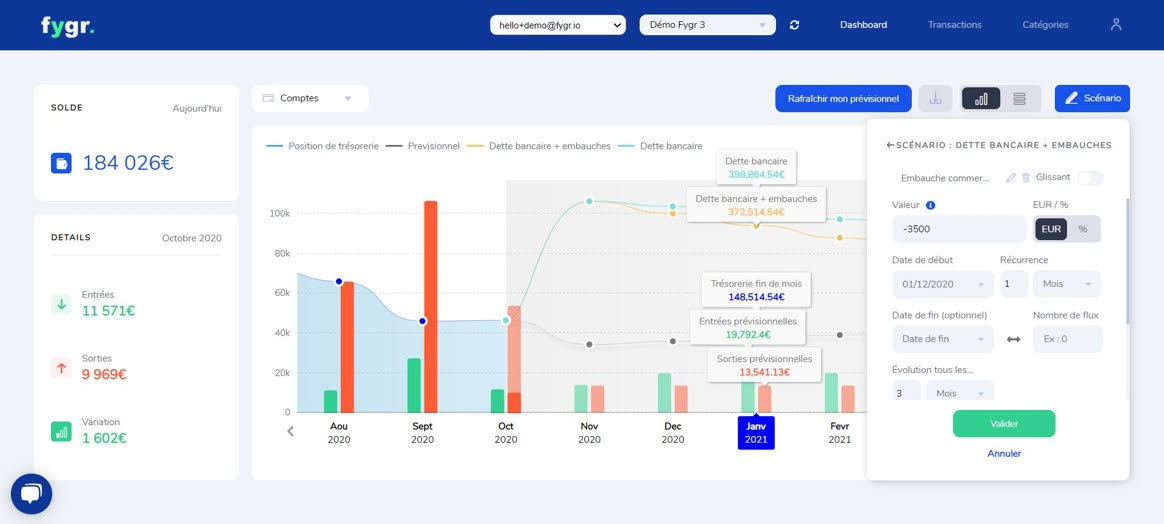The image size is (1164, 524).
Task: Open the hello+demo@fygr.io account dropdown
Action: pos(558,25)
